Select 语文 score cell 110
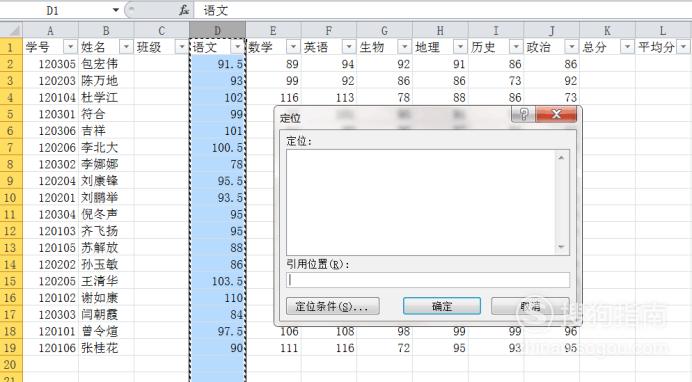692x382 pixels. (x=217, y=297)
